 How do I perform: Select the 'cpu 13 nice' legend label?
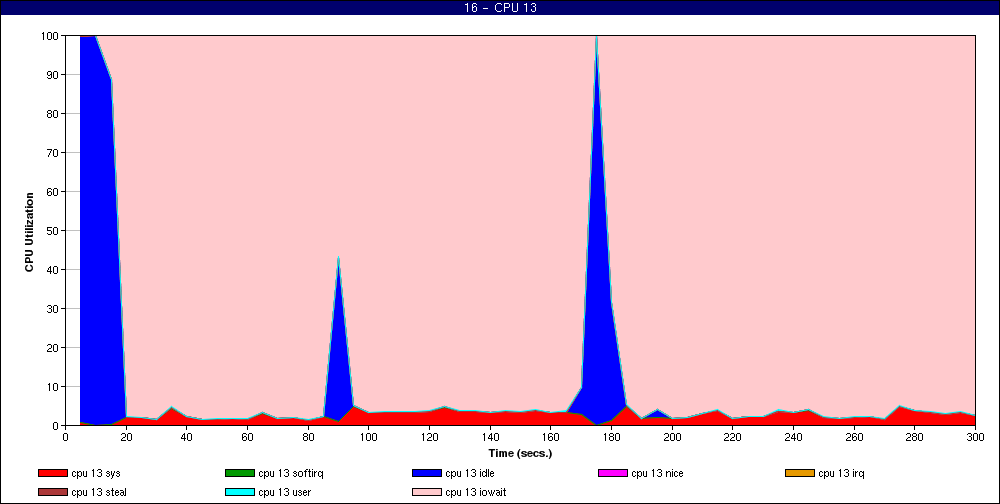657,473
